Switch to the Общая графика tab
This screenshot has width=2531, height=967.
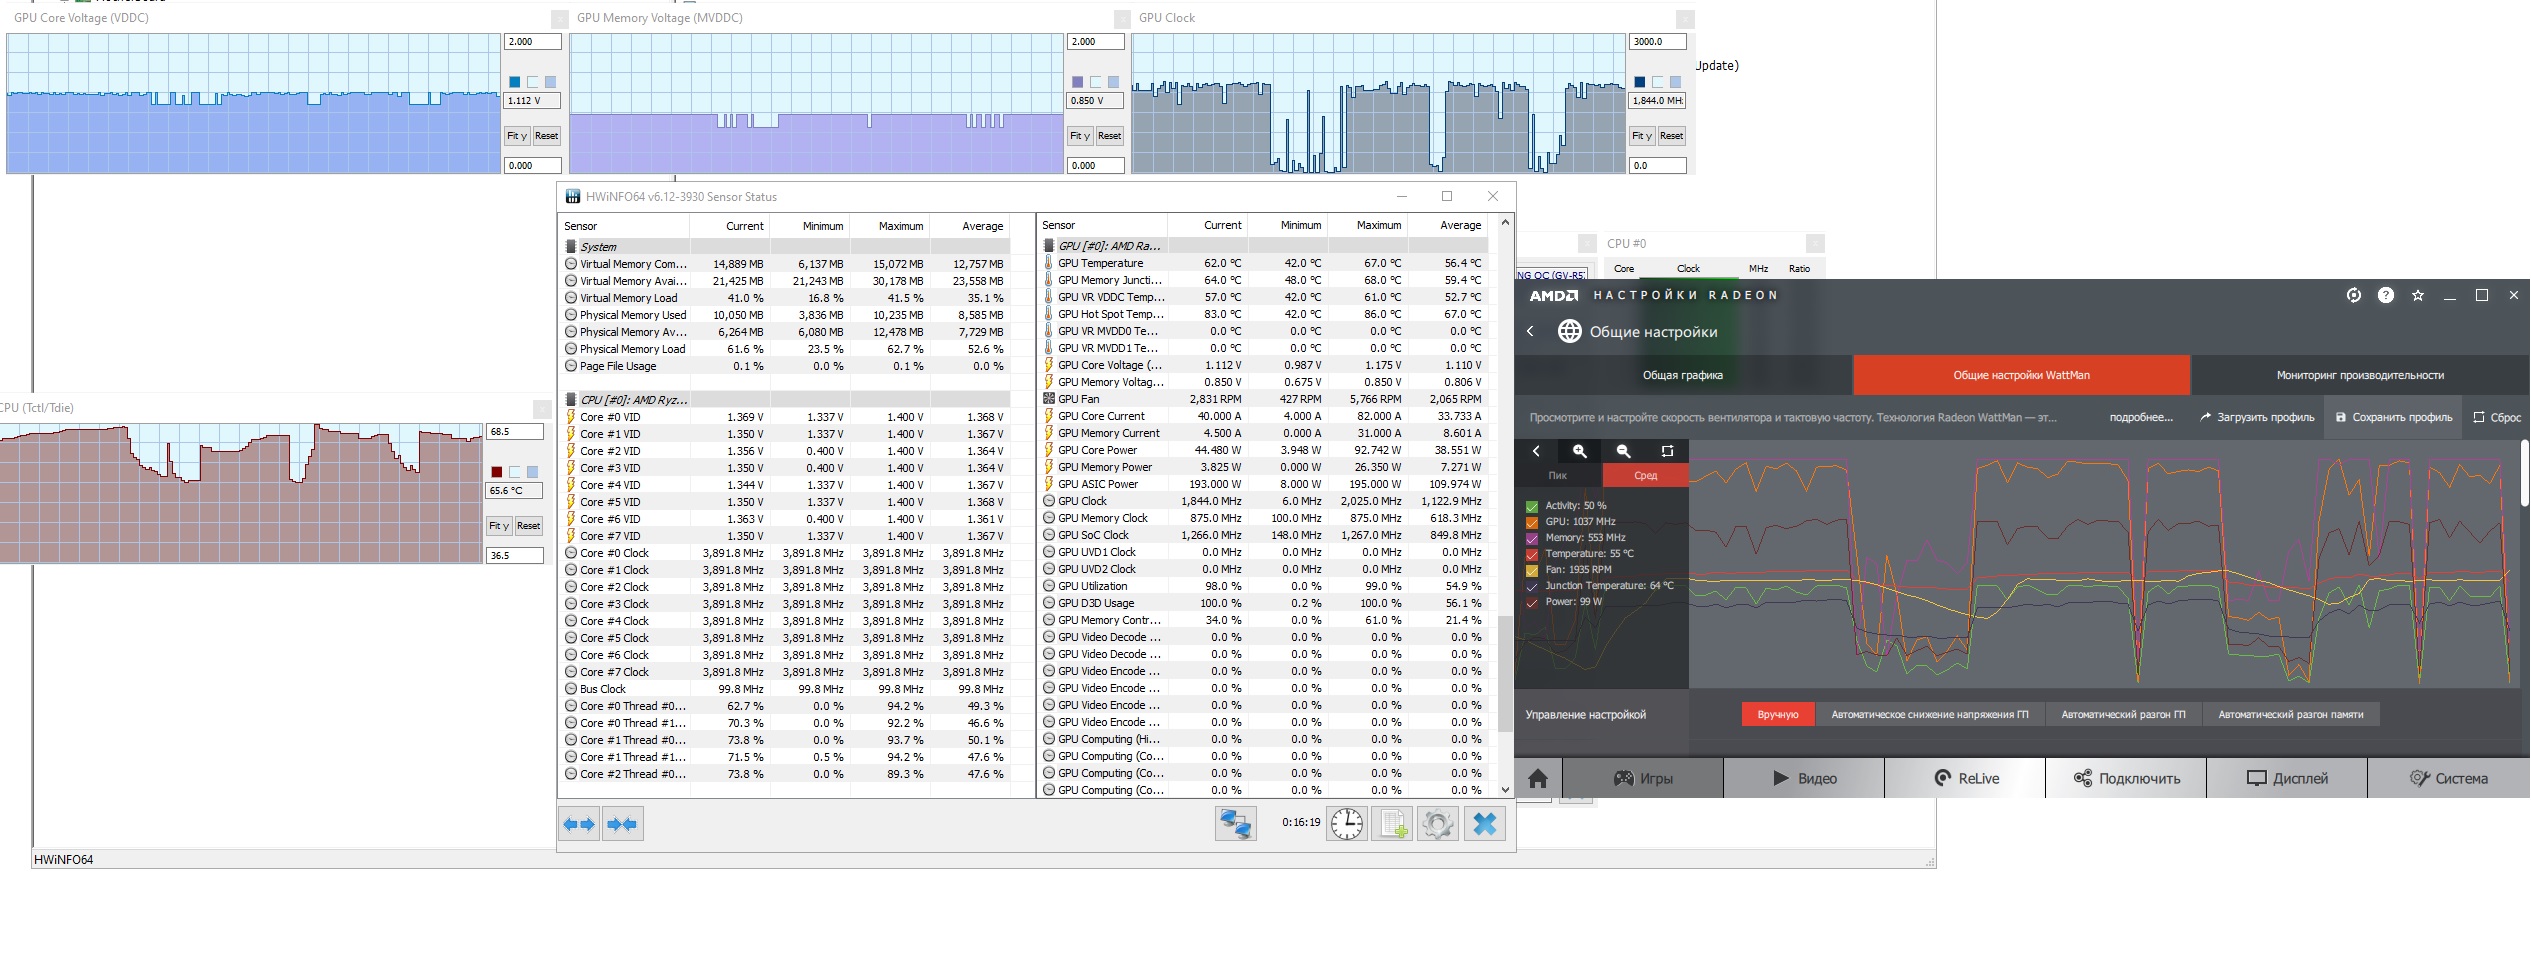tap(1683, 375)
